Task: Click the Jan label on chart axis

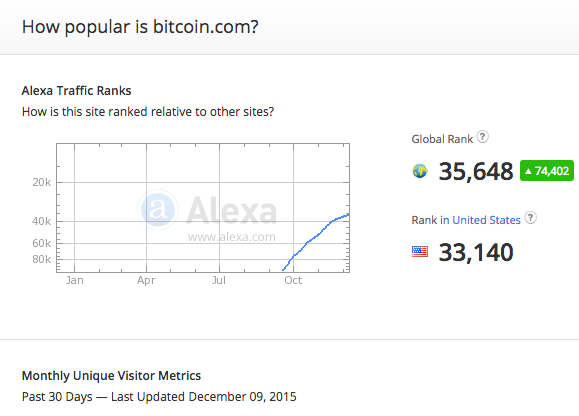Action: pyautogui.click(x=75, y=281)
